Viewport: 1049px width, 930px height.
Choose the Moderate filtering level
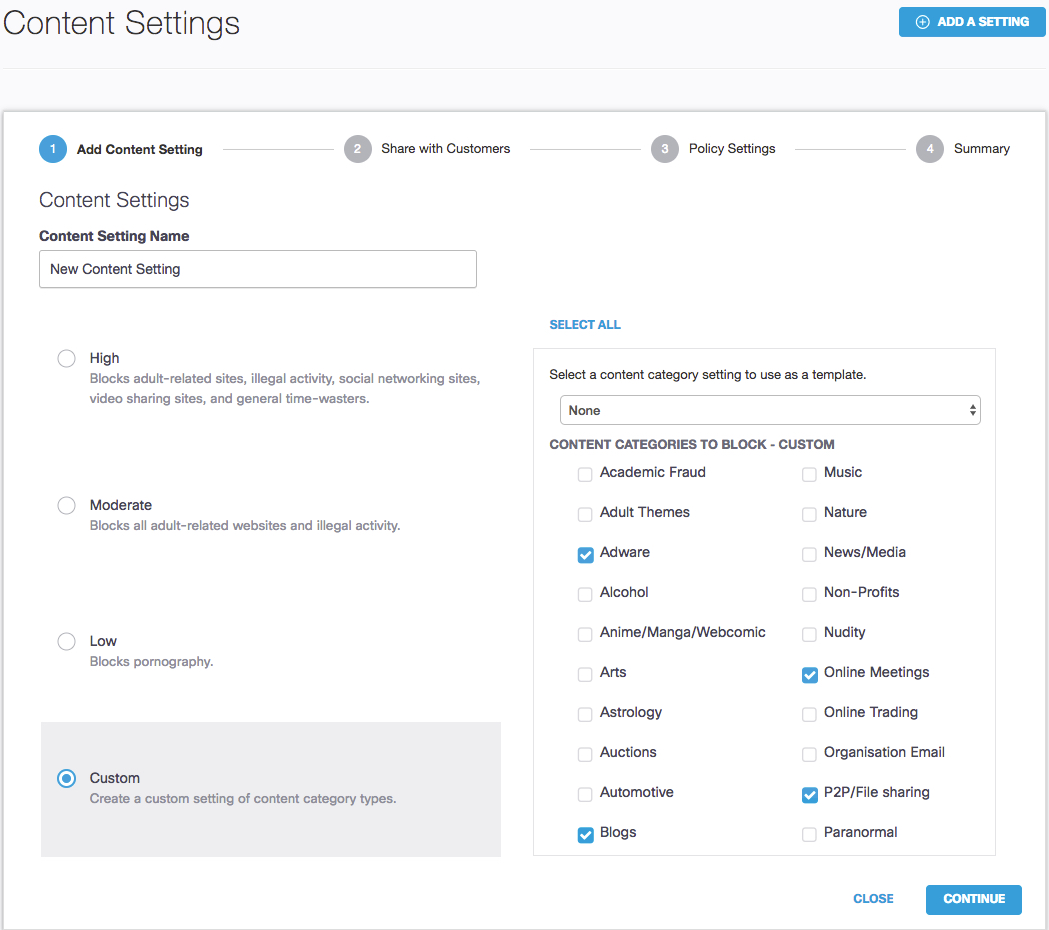(x=67, y=505)
